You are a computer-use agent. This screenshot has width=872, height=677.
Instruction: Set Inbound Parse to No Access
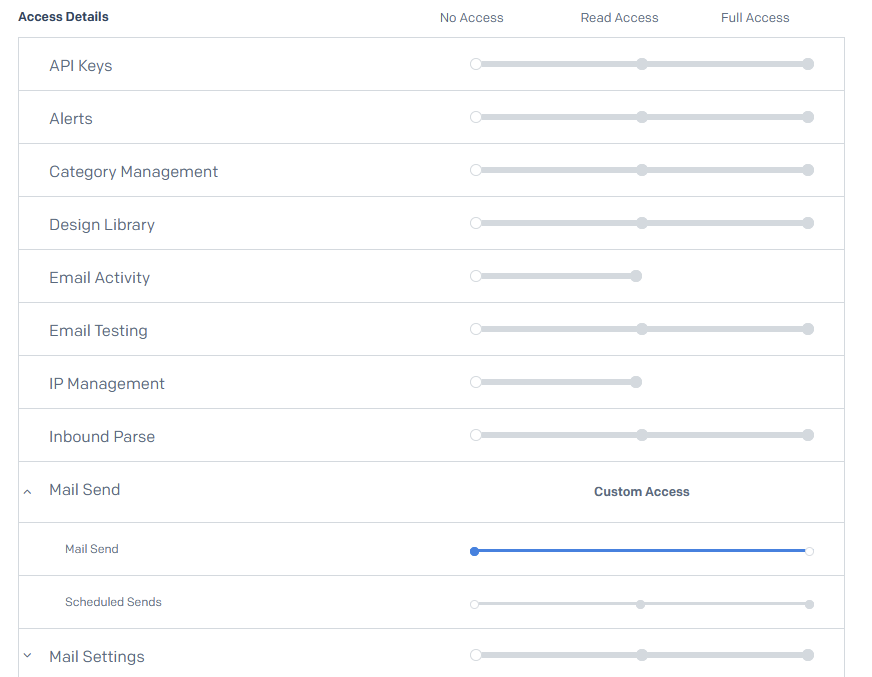pyautogui.click(x=476, y=435)
